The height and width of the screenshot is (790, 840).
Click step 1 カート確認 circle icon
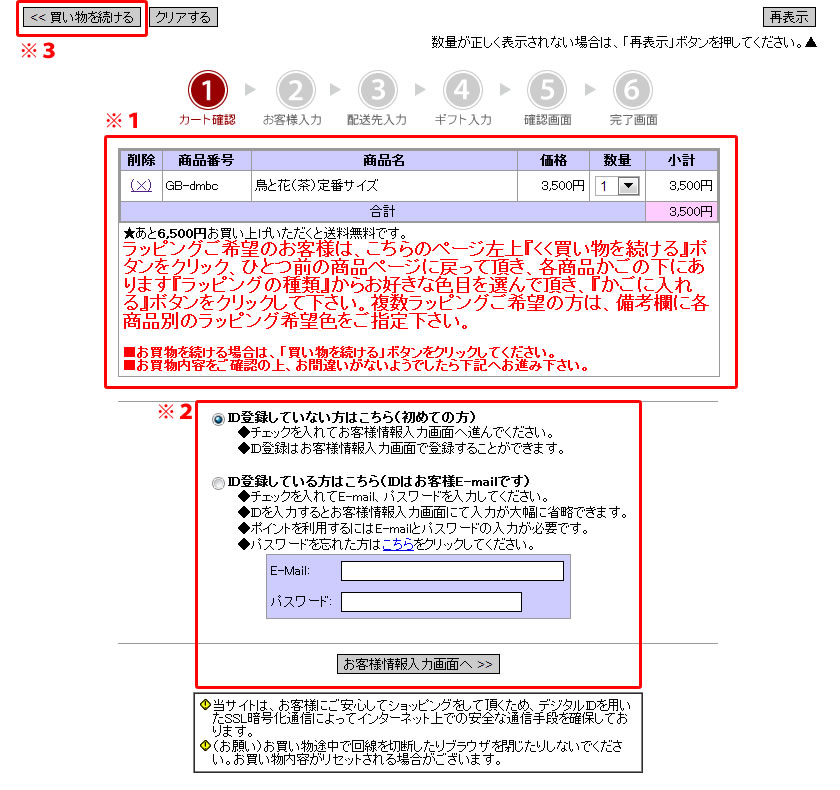click(207, 91)
